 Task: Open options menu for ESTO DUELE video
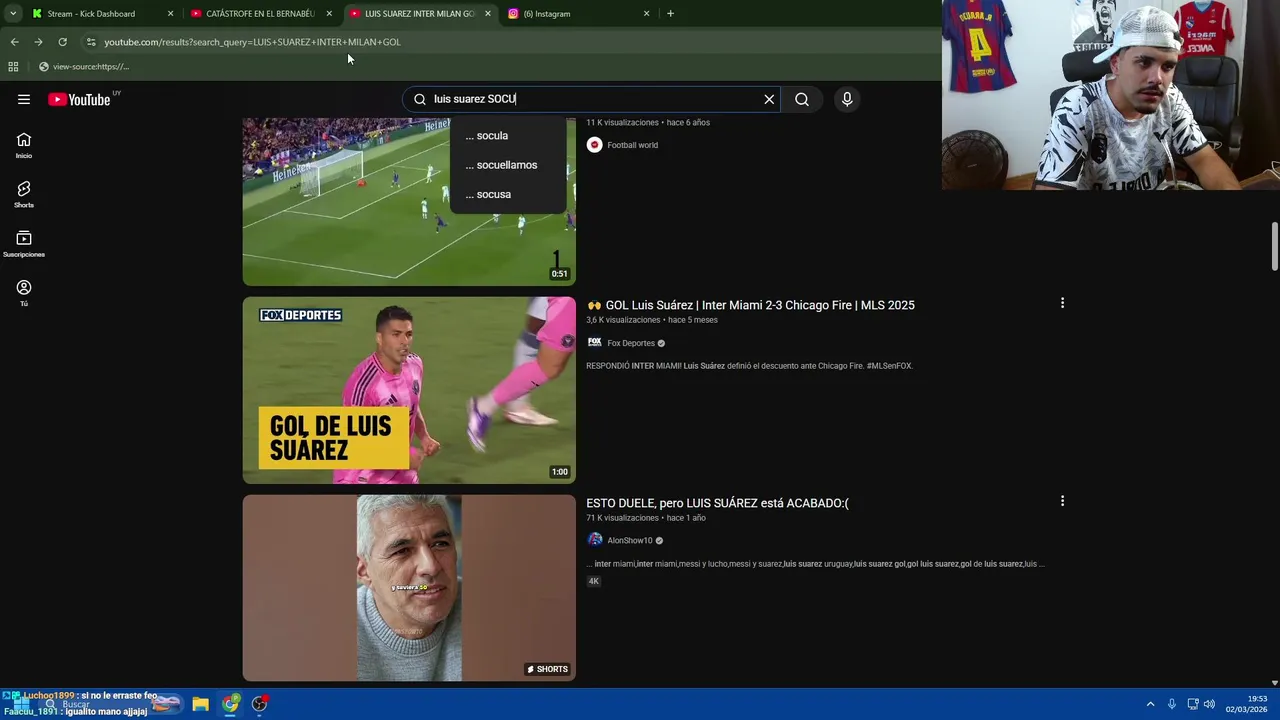tap(1062, 501)
